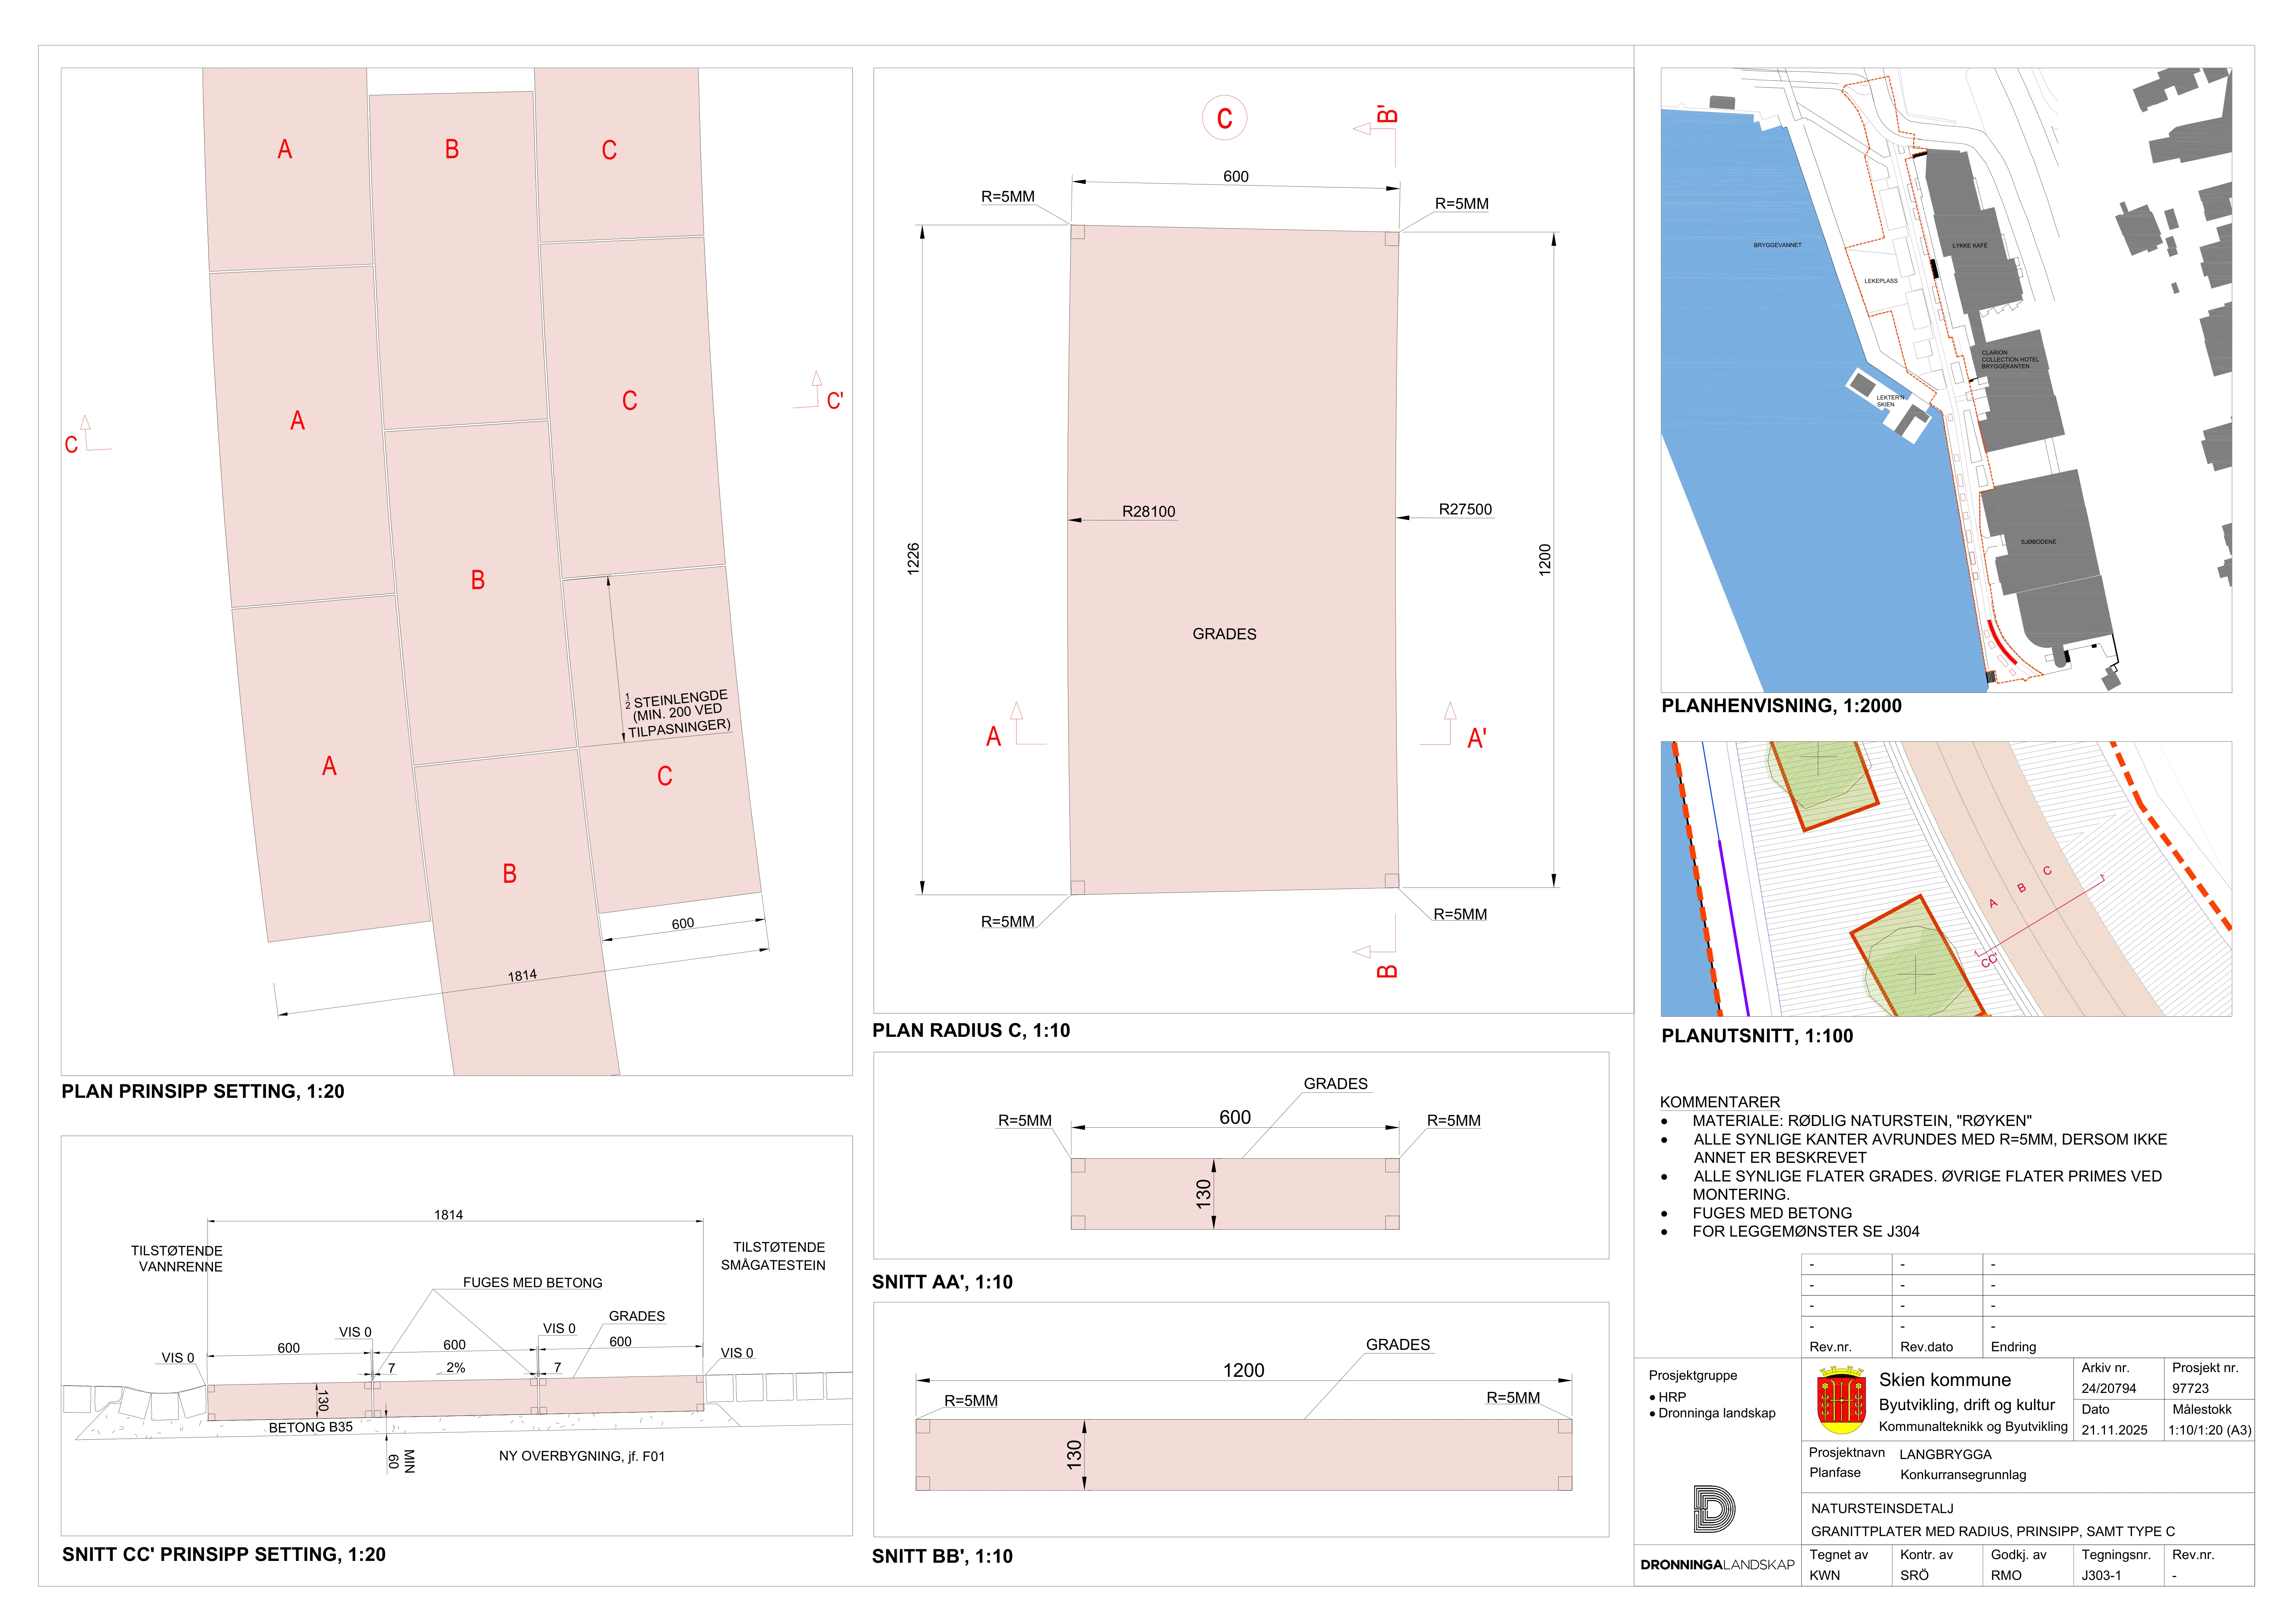Click the approver initials "RMO"

pyautogui.click(x=2006, y=1575)
